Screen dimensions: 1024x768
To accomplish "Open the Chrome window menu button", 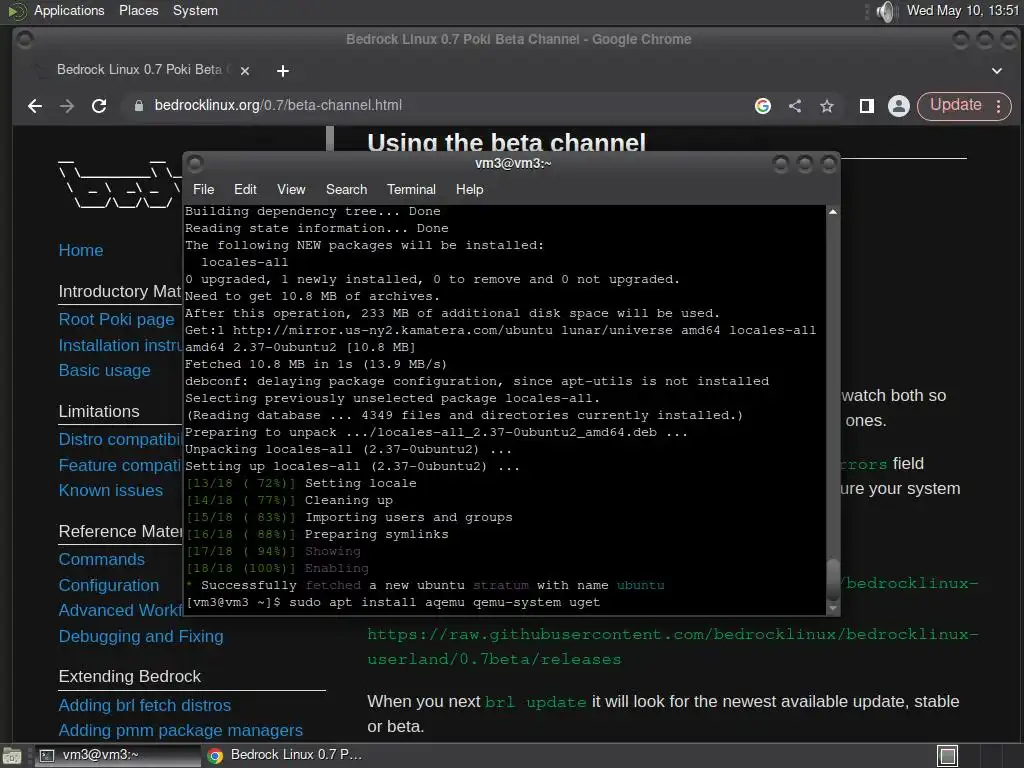I will (x=25, y=39).
